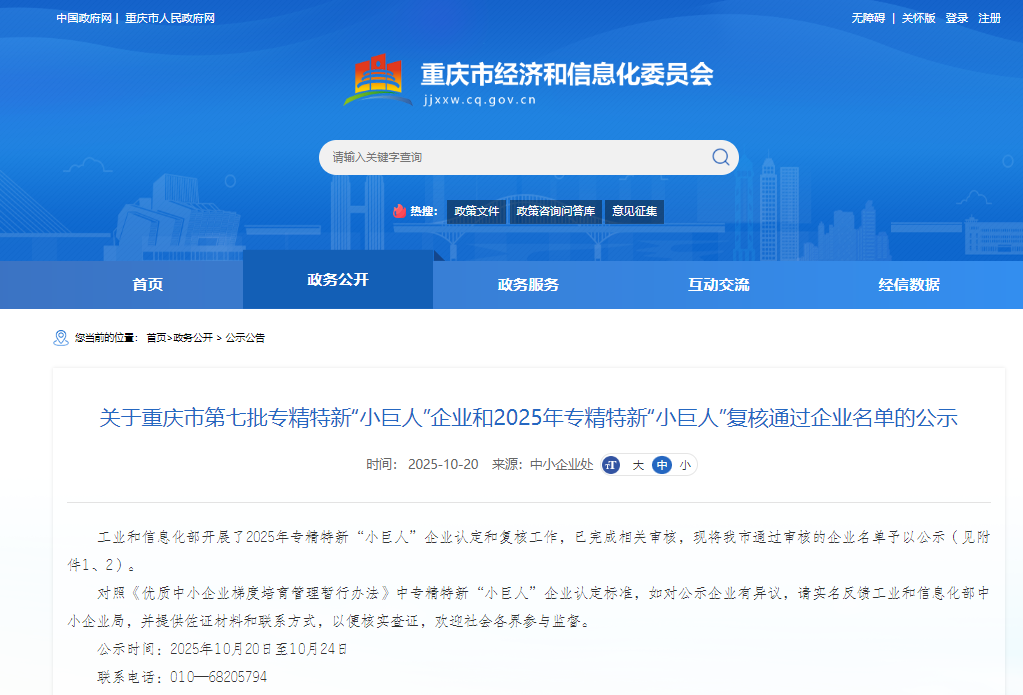Switch to the 互动交流 tab
This screenshot has width=1023, height=695.
tap(718, 285)
